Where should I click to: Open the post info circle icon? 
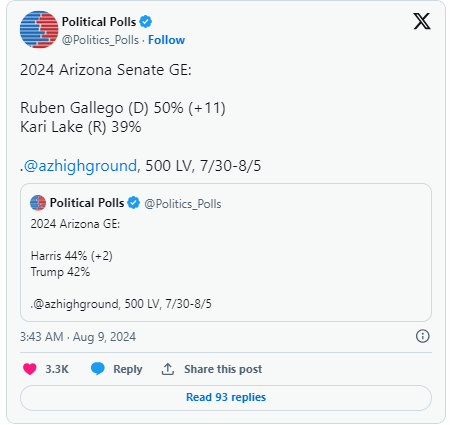click(x=423, y=336)
